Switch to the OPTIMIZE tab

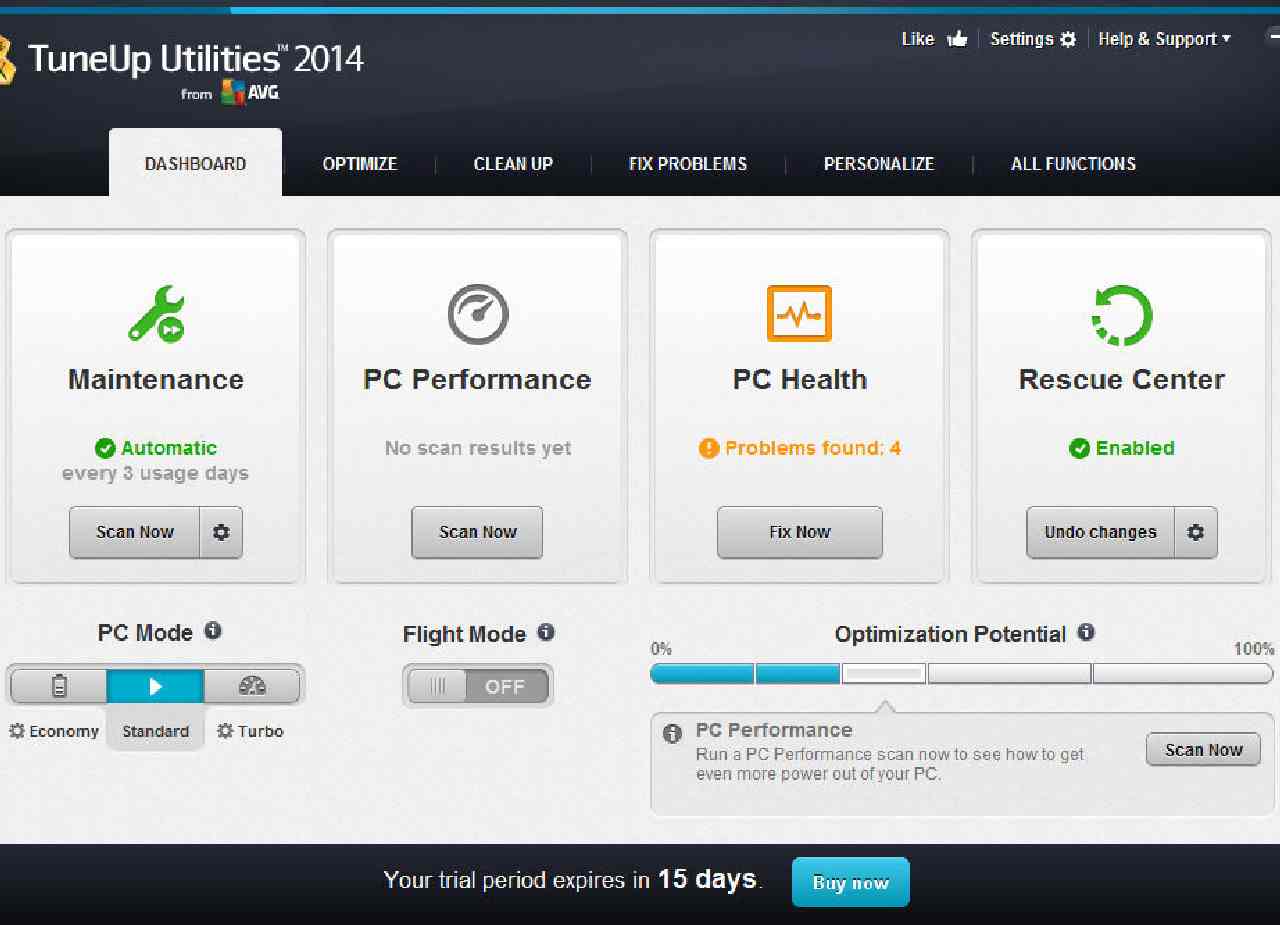click(360, 164)
